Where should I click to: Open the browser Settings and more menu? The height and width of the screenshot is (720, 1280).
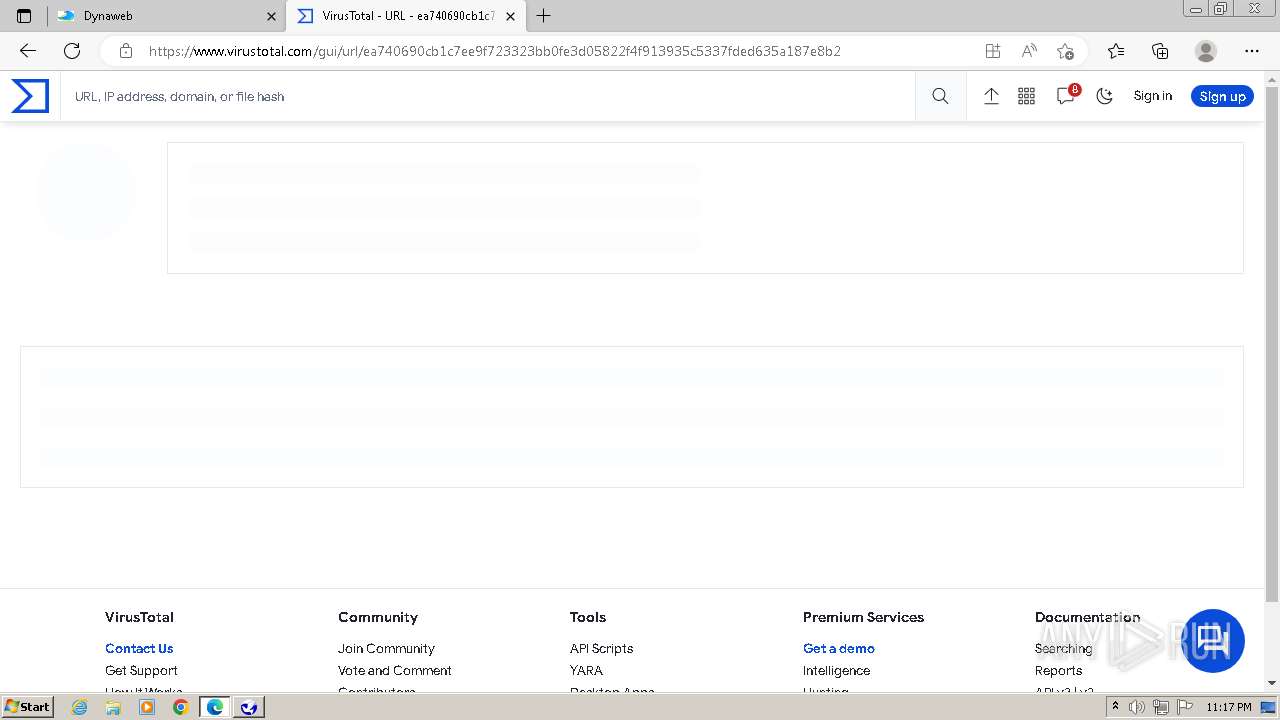[1252, 51]
